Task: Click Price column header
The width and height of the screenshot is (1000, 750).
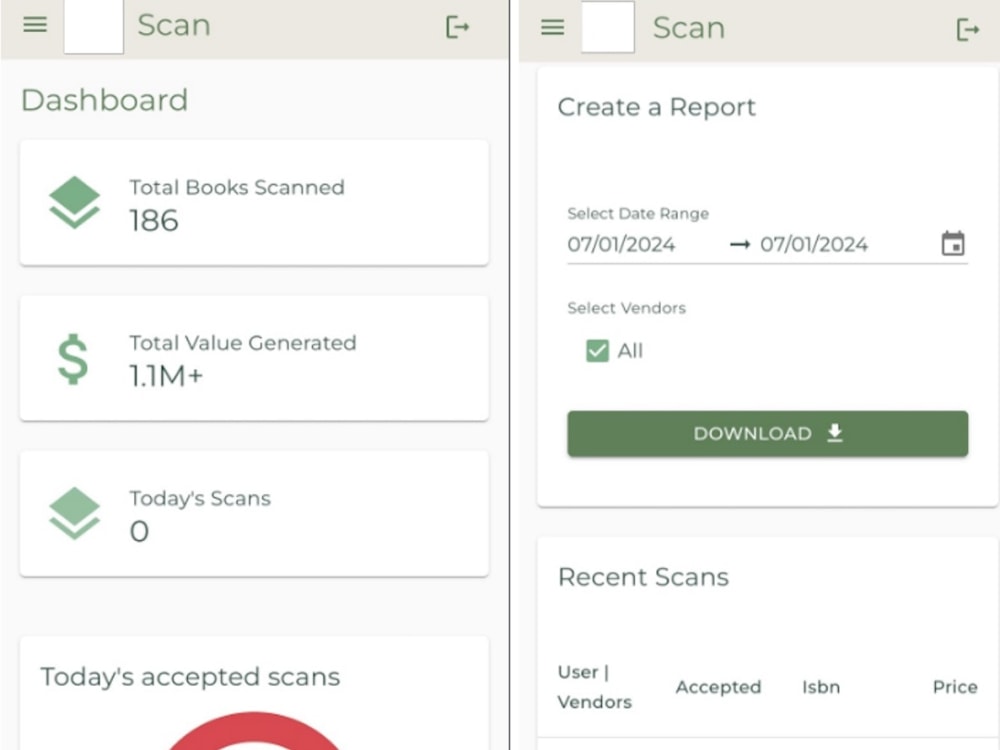Action: (955, 687)
